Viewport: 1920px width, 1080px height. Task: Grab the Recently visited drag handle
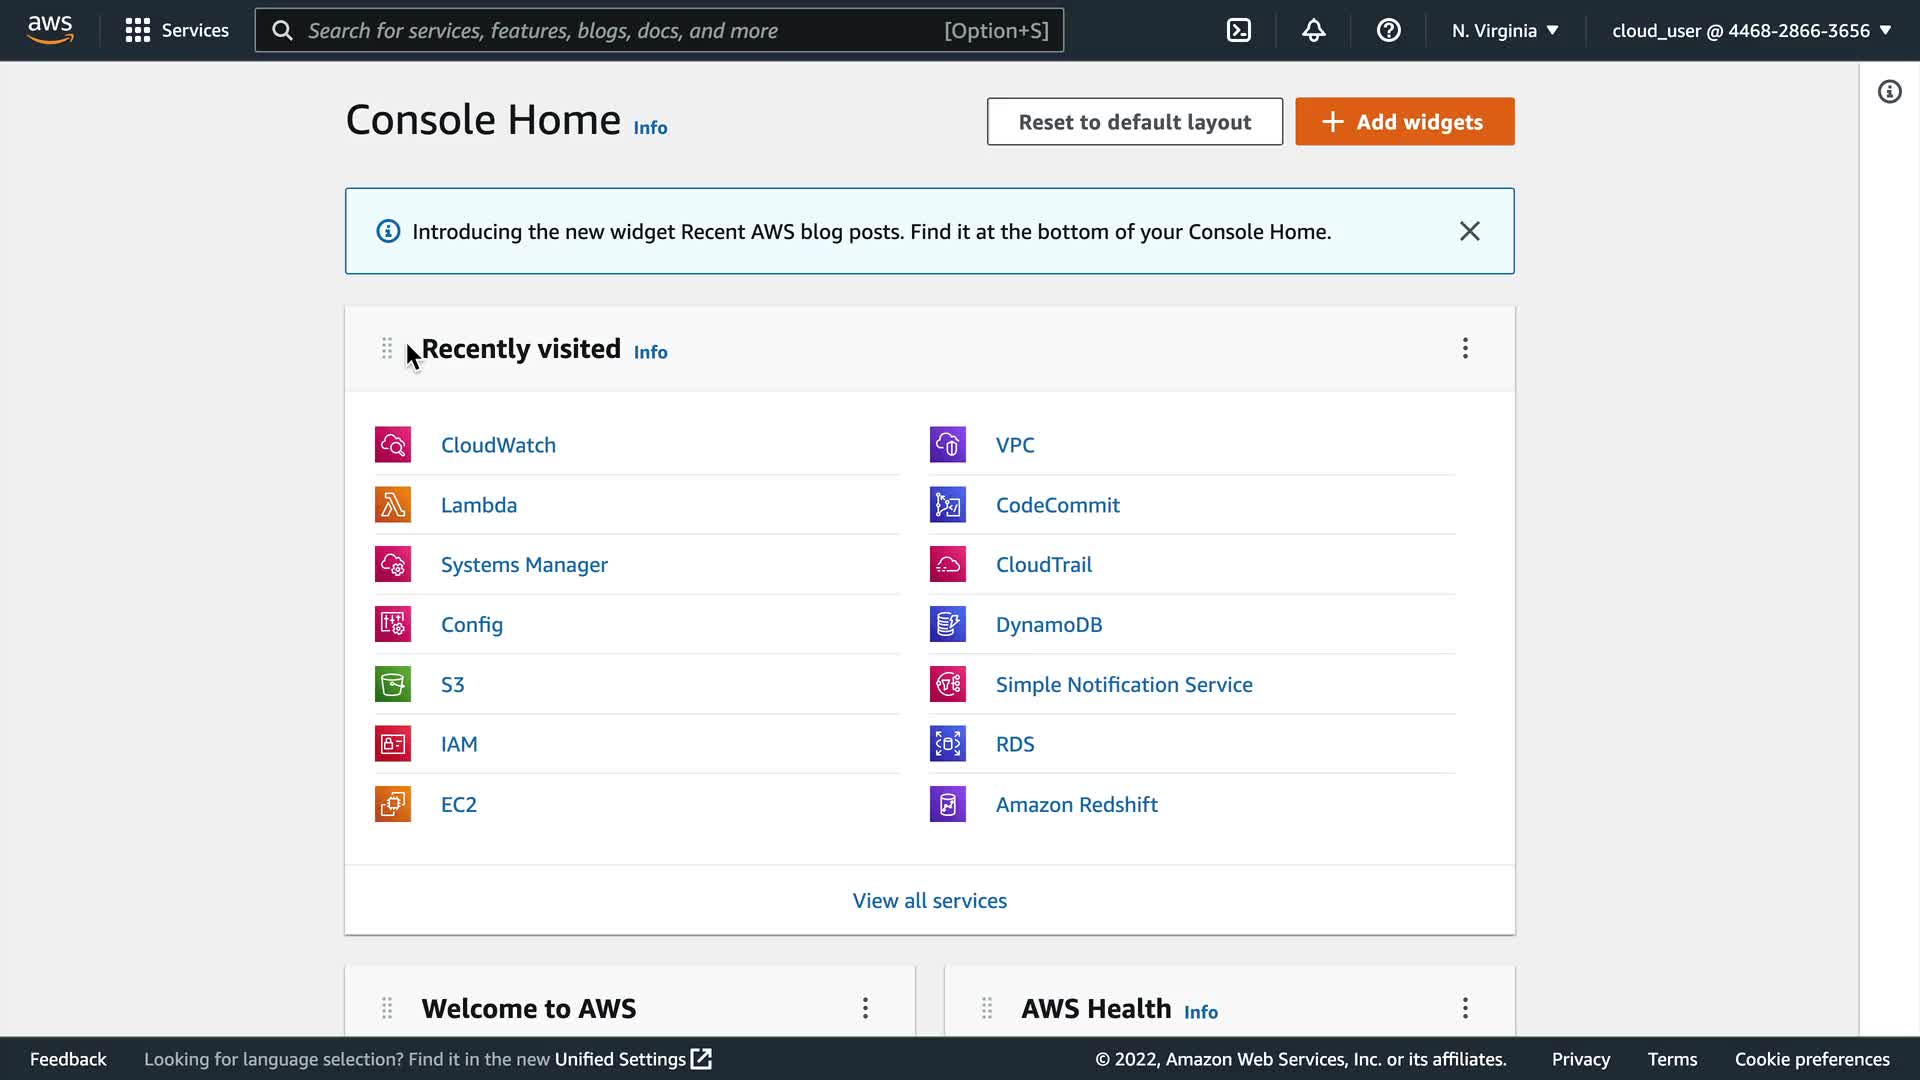387,348
